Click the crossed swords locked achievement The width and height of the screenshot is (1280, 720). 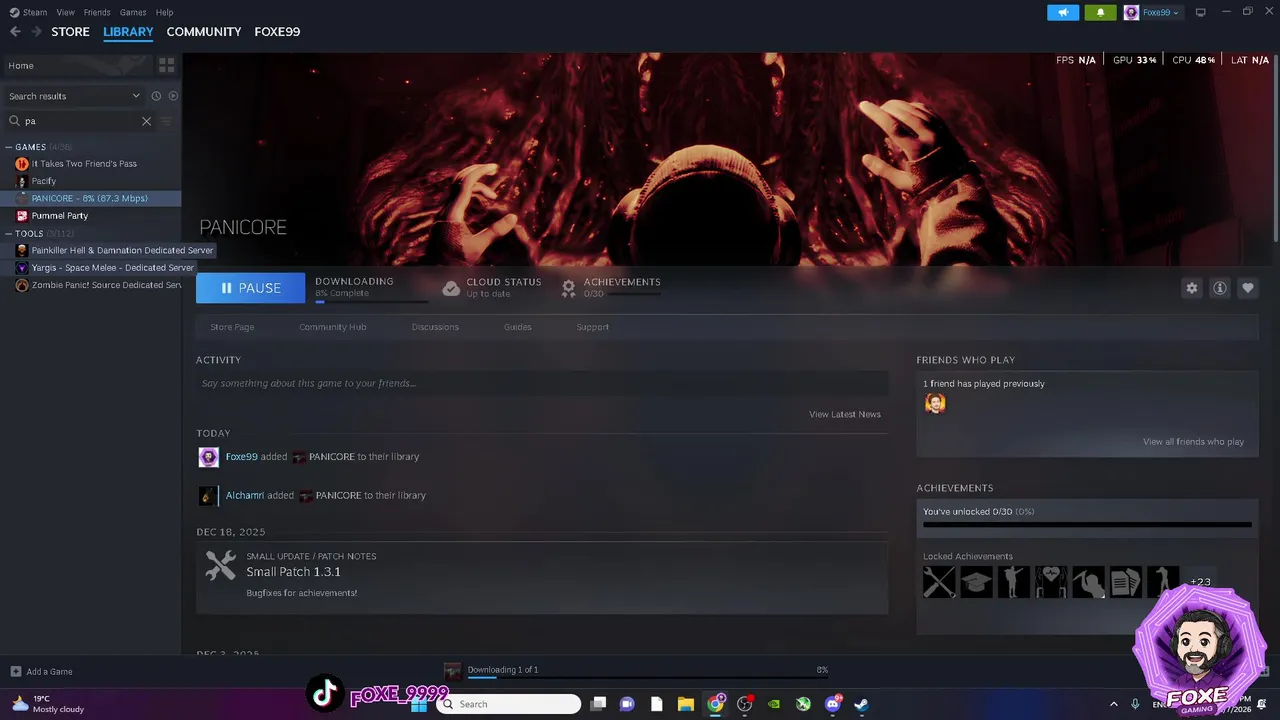(x=939, y=582)
